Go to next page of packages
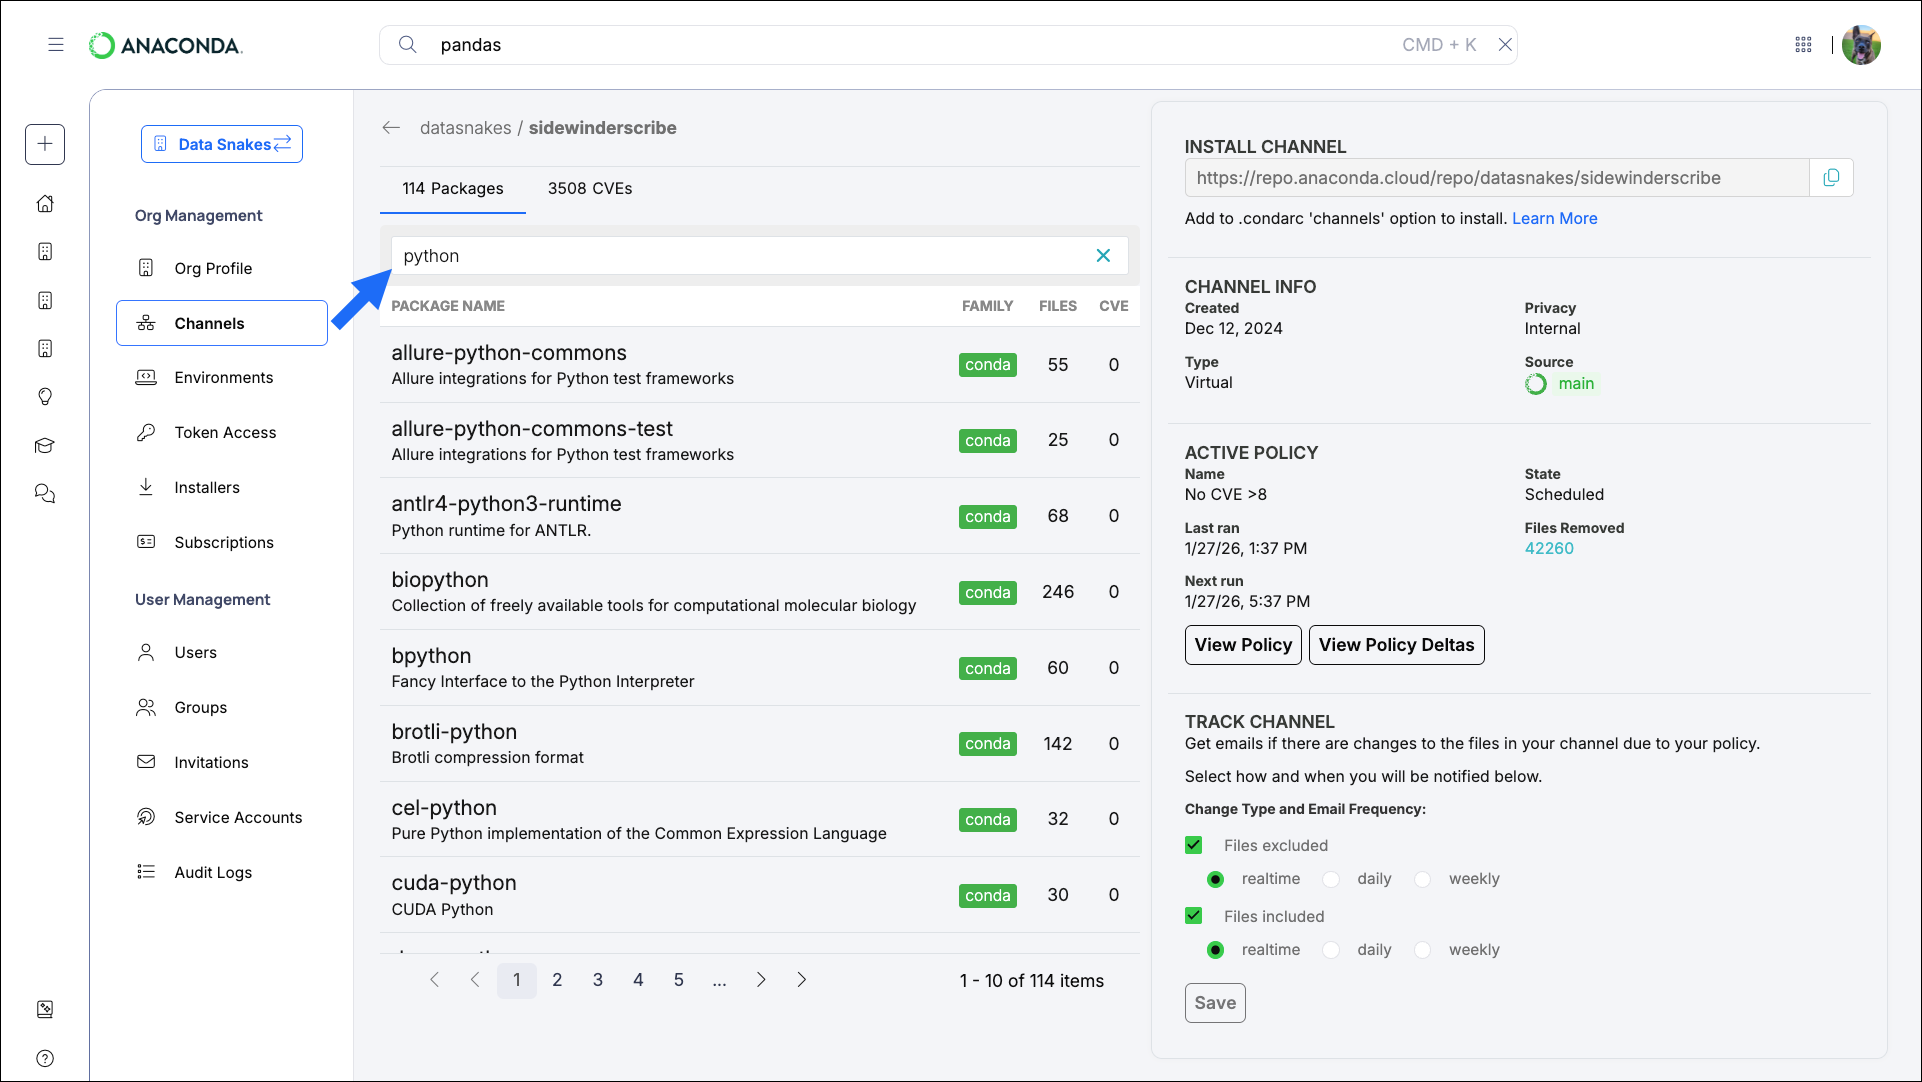The image size is (1922, 1082). [761, 980]
